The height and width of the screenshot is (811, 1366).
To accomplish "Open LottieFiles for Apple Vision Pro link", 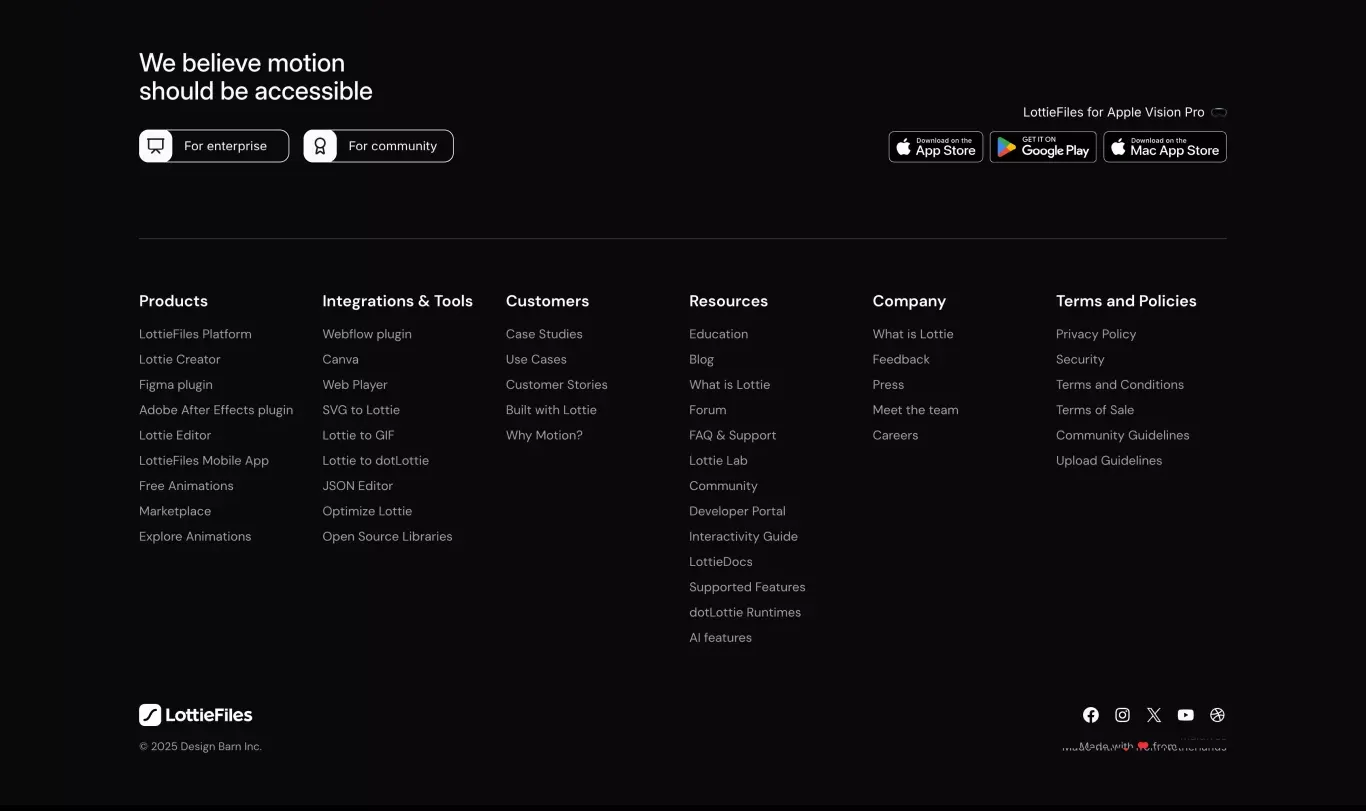I will click(x=1125, y=112).
